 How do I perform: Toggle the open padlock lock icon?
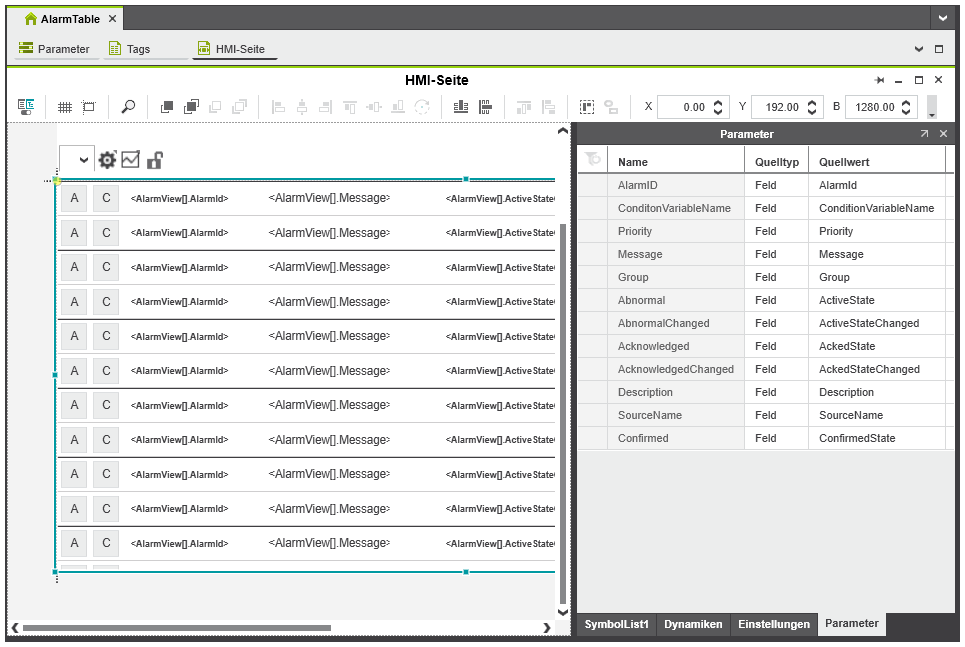(155, 160)
